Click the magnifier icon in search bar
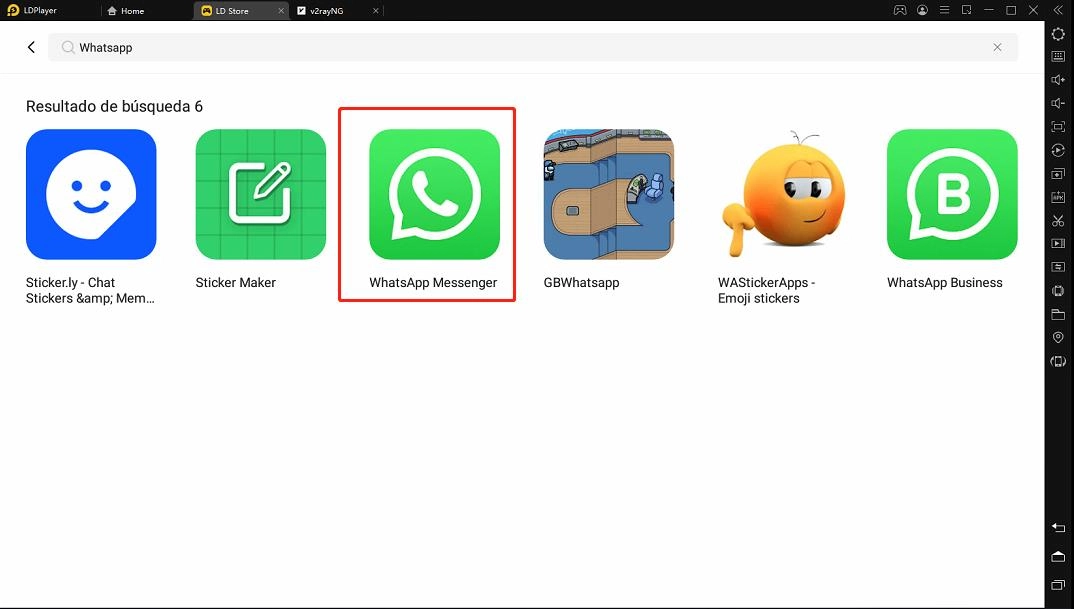The height and width of the screenshot is (609, 1074). tap(68, 47)
